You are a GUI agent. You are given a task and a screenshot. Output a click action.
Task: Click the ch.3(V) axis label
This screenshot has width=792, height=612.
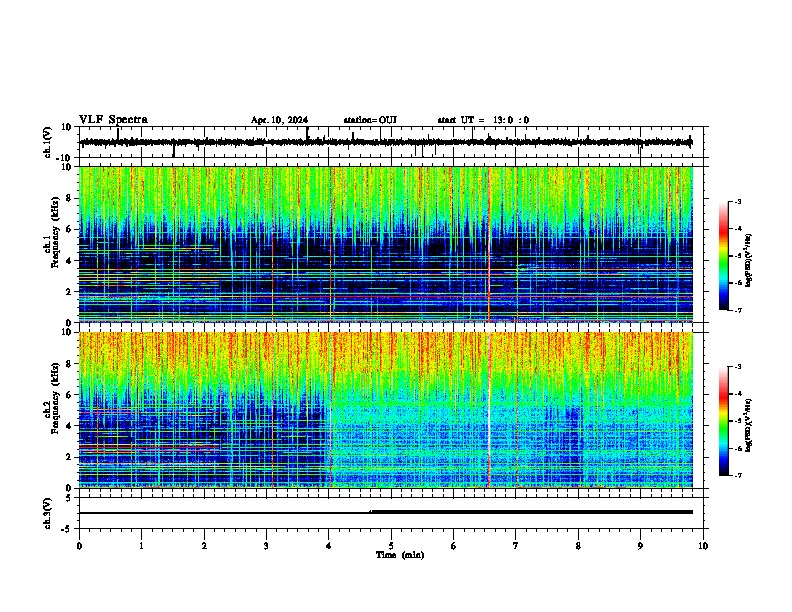coord(48,513)
